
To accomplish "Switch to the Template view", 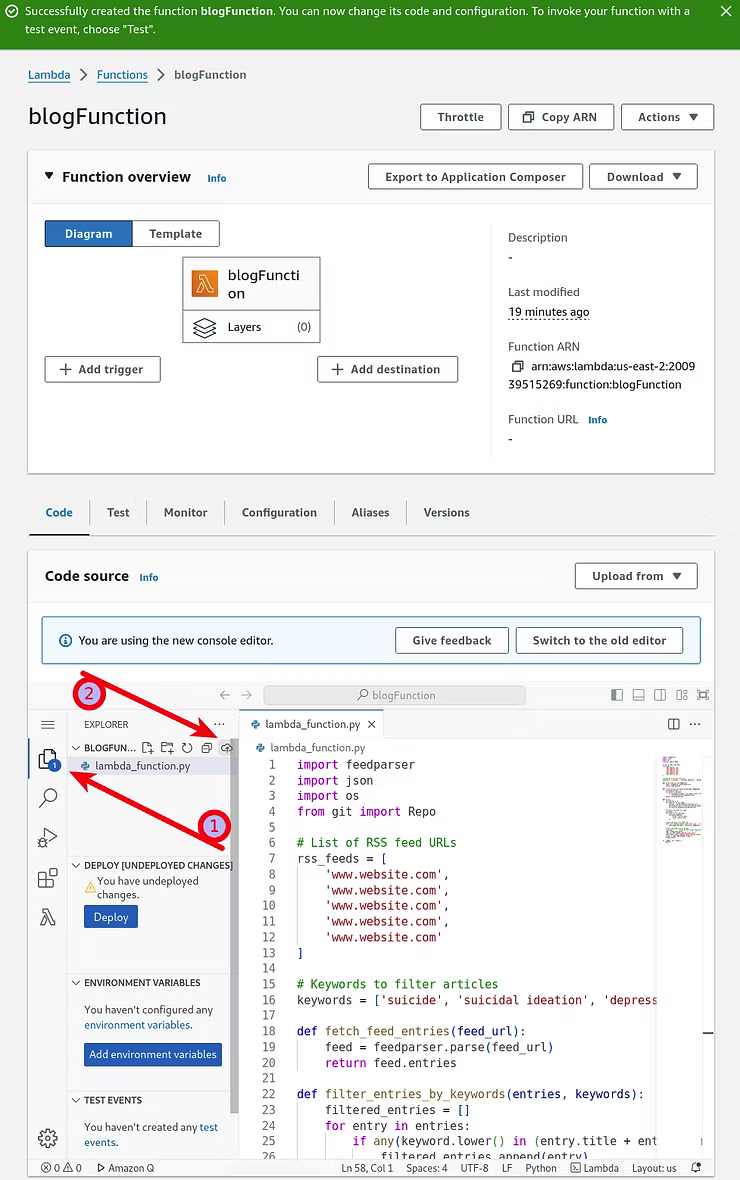I will (175, 233).
